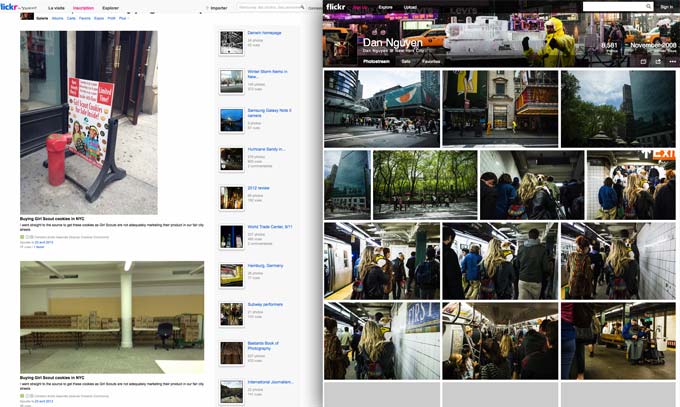Switch to the Photostream tab
This screenshot has height=407, width=680.
pos(376,62)
